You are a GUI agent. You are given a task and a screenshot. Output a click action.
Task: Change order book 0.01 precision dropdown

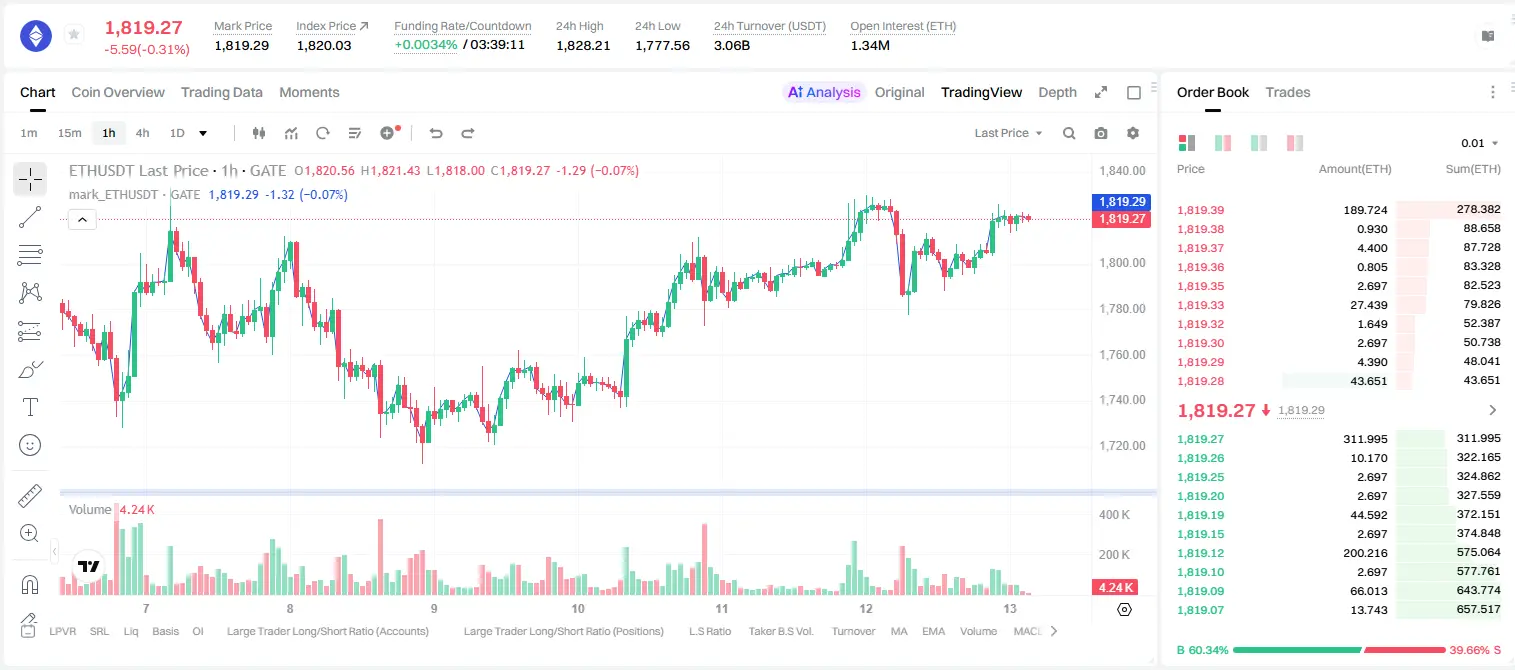click(x=1480, y=143)
